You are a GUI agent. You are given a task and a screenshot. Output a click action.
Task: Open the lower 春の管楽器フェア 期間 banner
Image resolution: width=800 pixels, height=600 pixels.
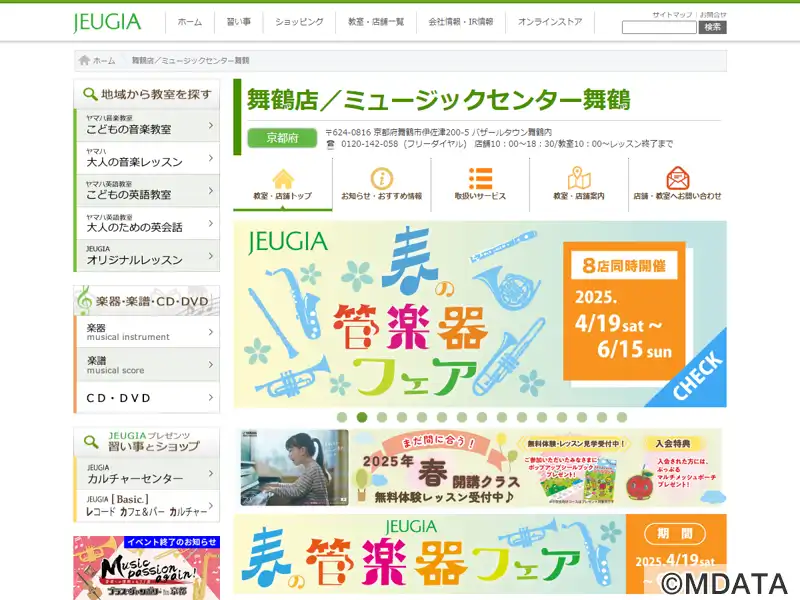pos(480,555)
